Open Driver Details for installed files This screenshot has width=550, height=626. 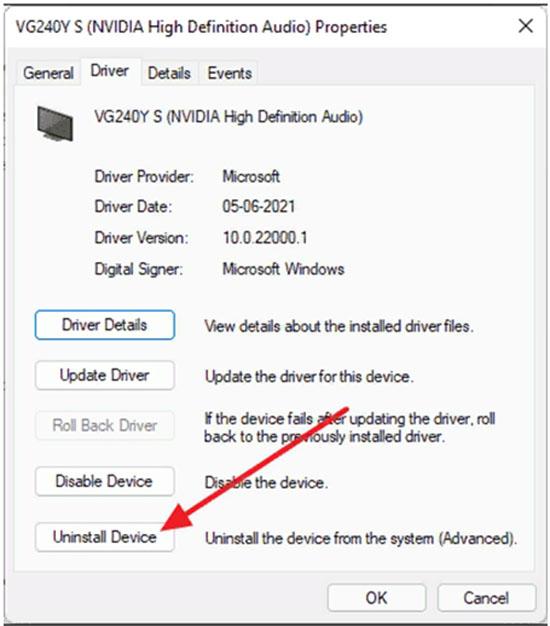coord(105,325)
